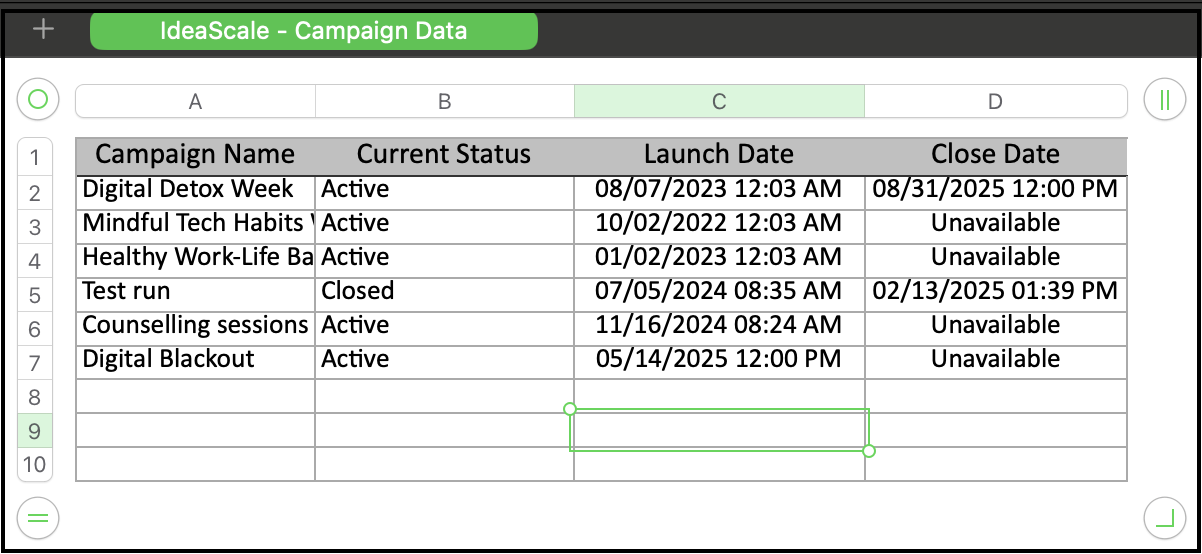Add a new sheet with plus icon

(x=43, y=29)
